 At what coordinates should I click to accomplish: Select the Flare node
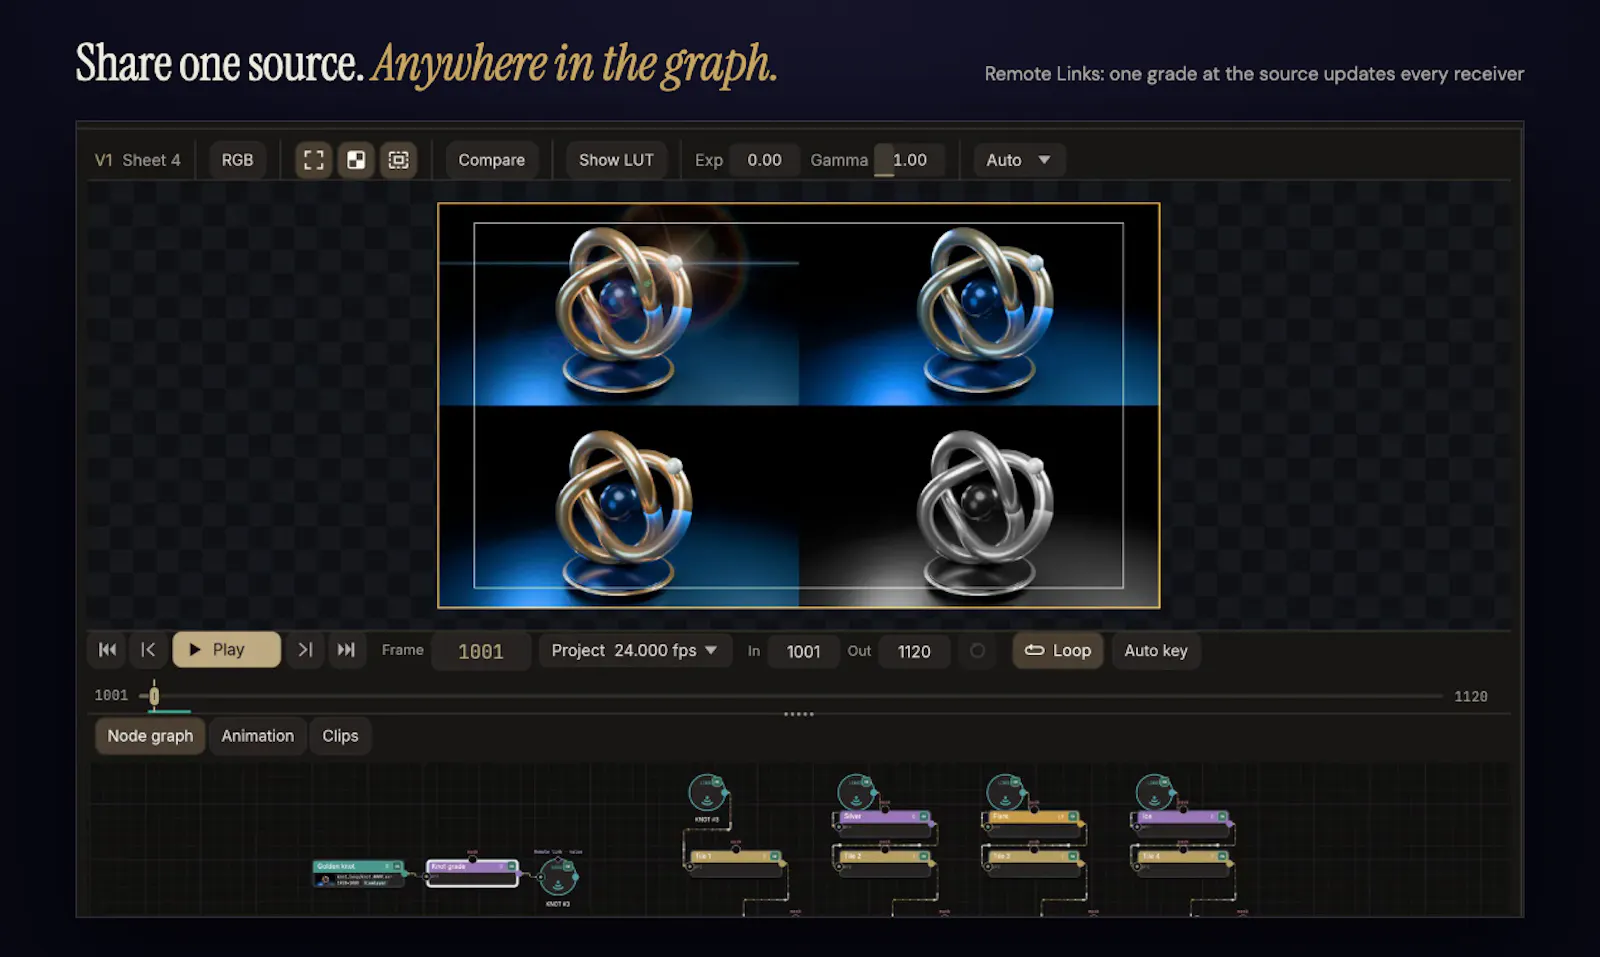1033,822
